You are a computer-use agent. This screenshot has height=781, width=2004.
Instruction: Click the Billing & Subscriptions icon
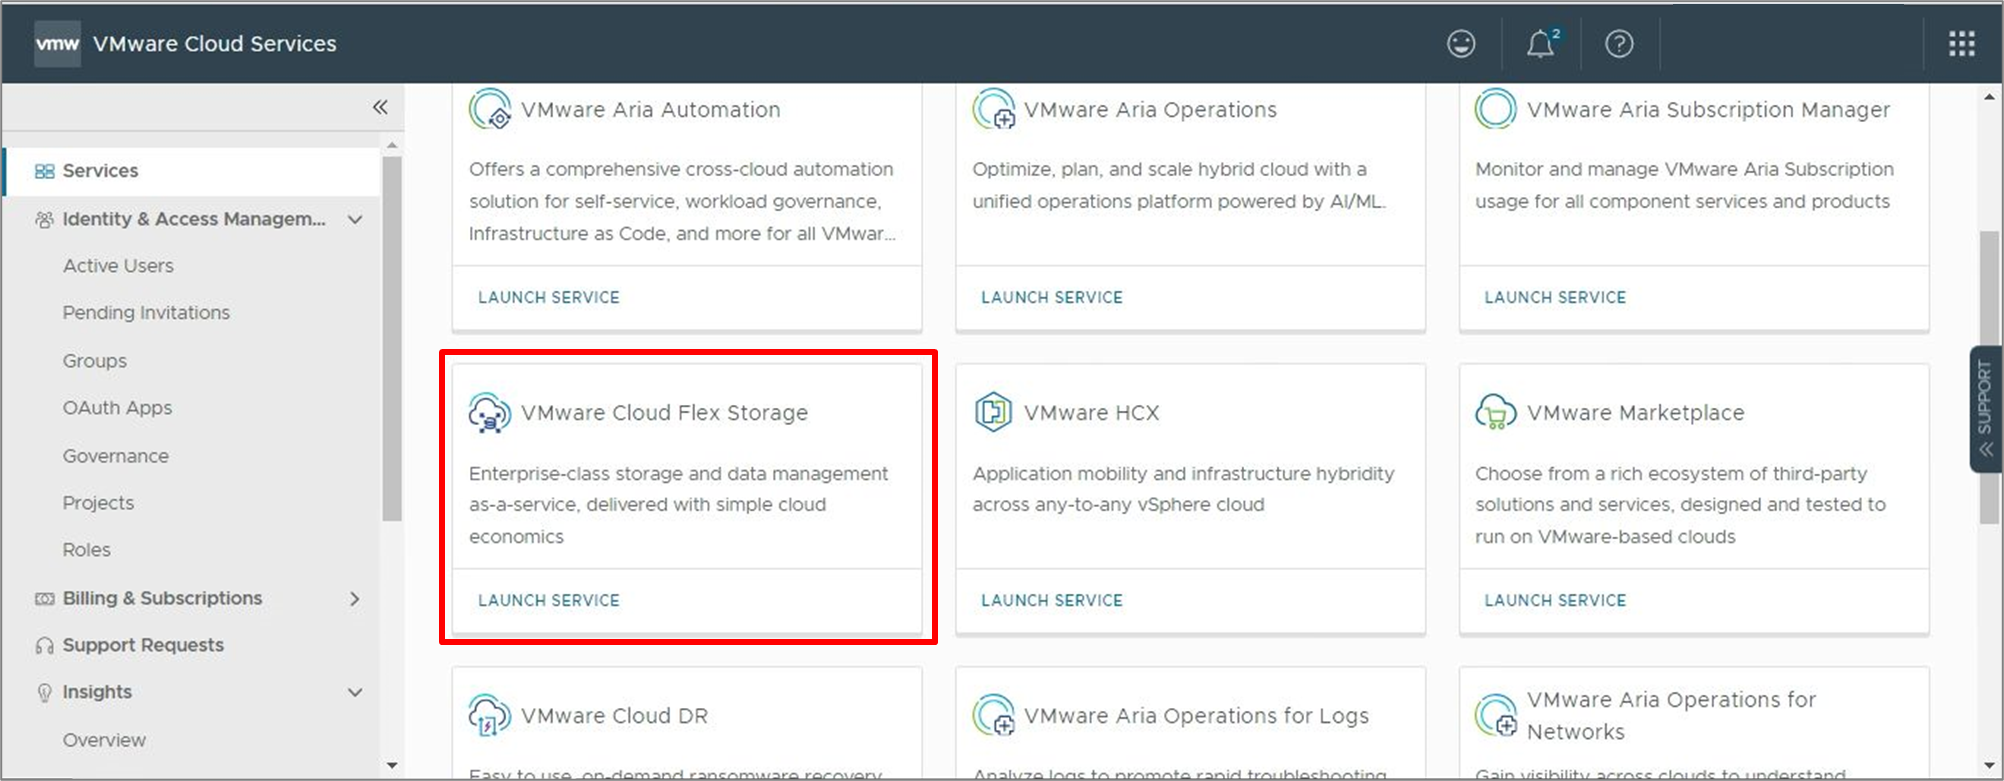pyautogui.click(x=44, y=599)
